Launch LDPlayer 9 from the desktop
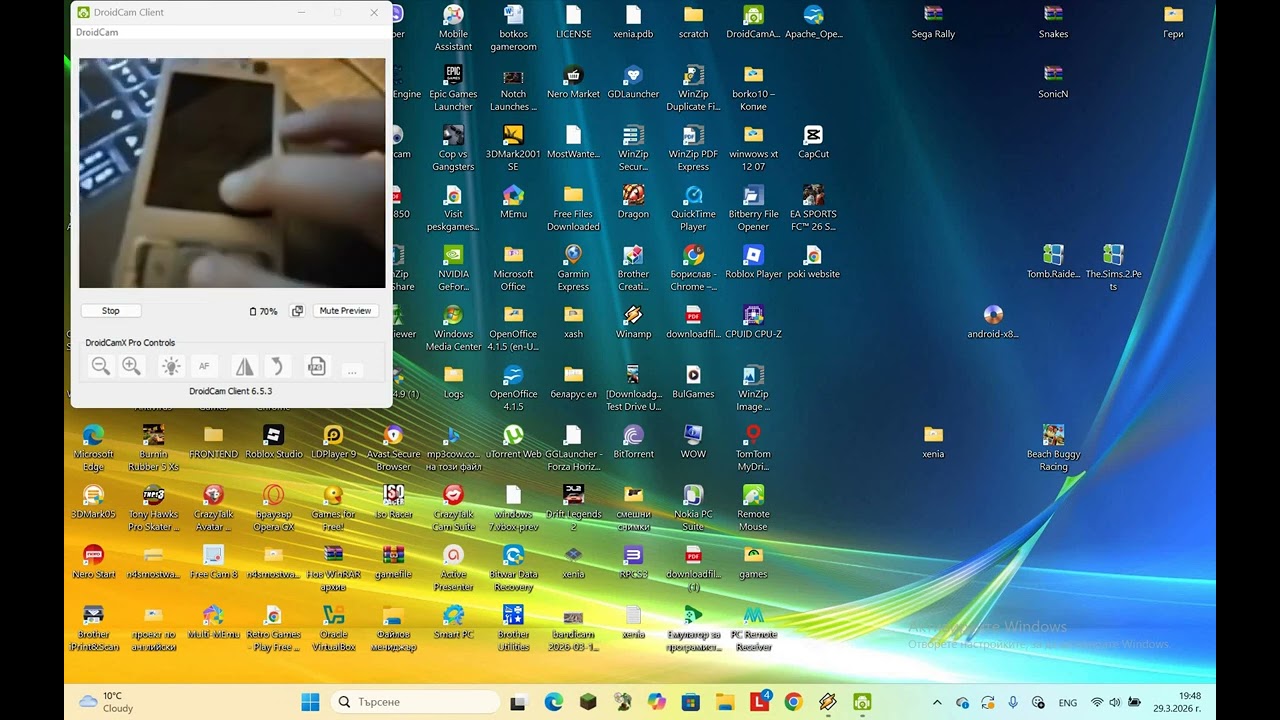 333,442
